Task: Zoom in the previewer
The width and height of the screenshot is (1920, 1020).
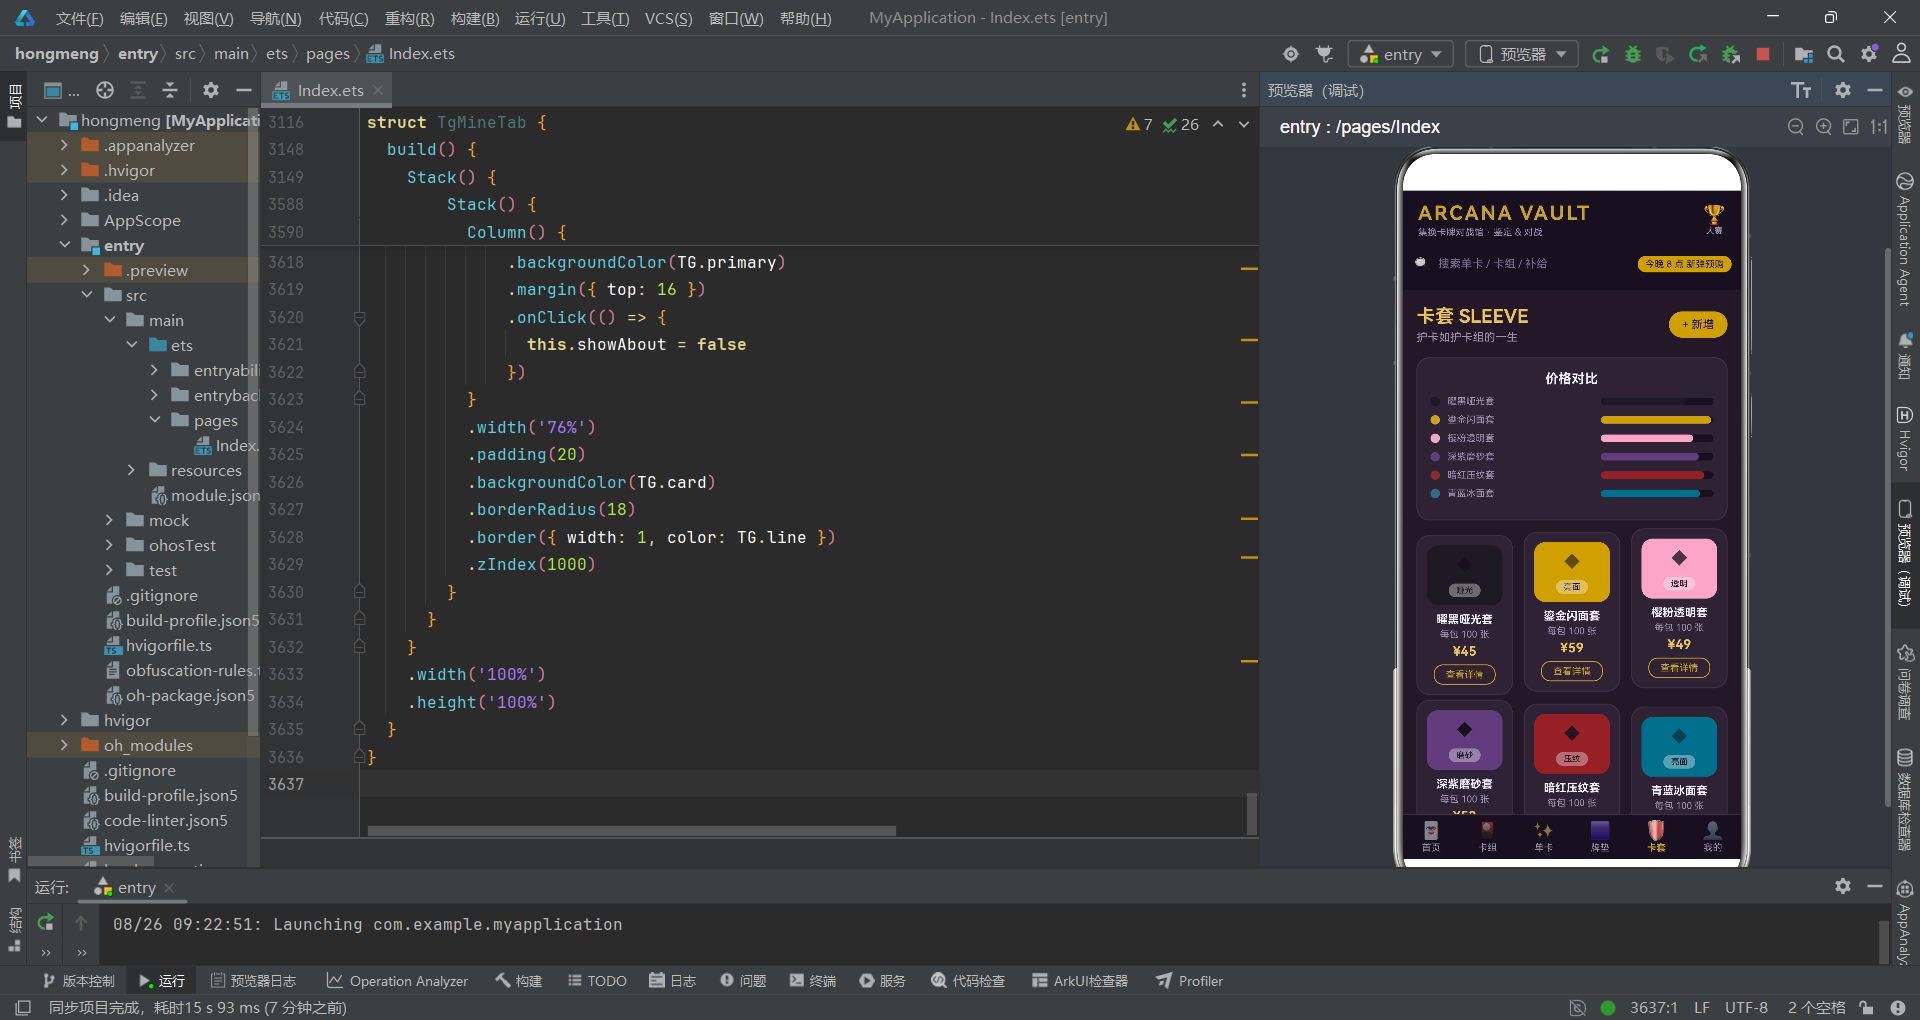Action: [1824, 127]
